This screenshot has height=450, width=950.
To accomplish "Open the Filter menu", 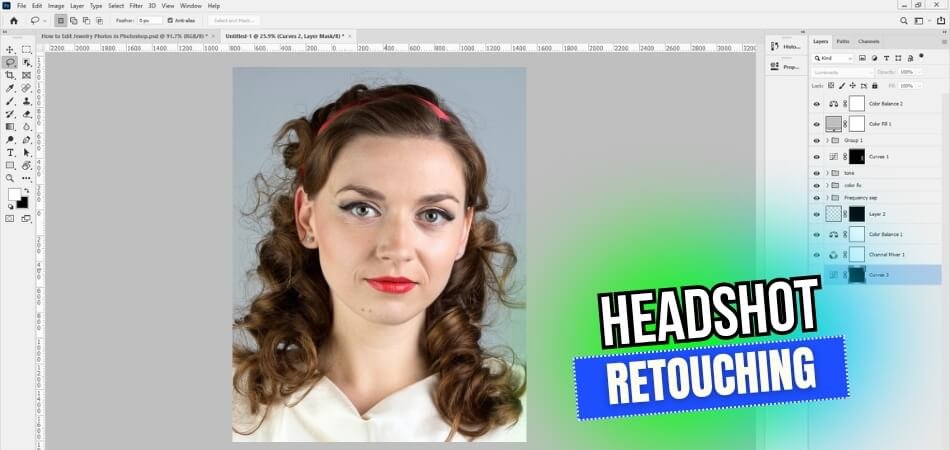I will (136, 5).
